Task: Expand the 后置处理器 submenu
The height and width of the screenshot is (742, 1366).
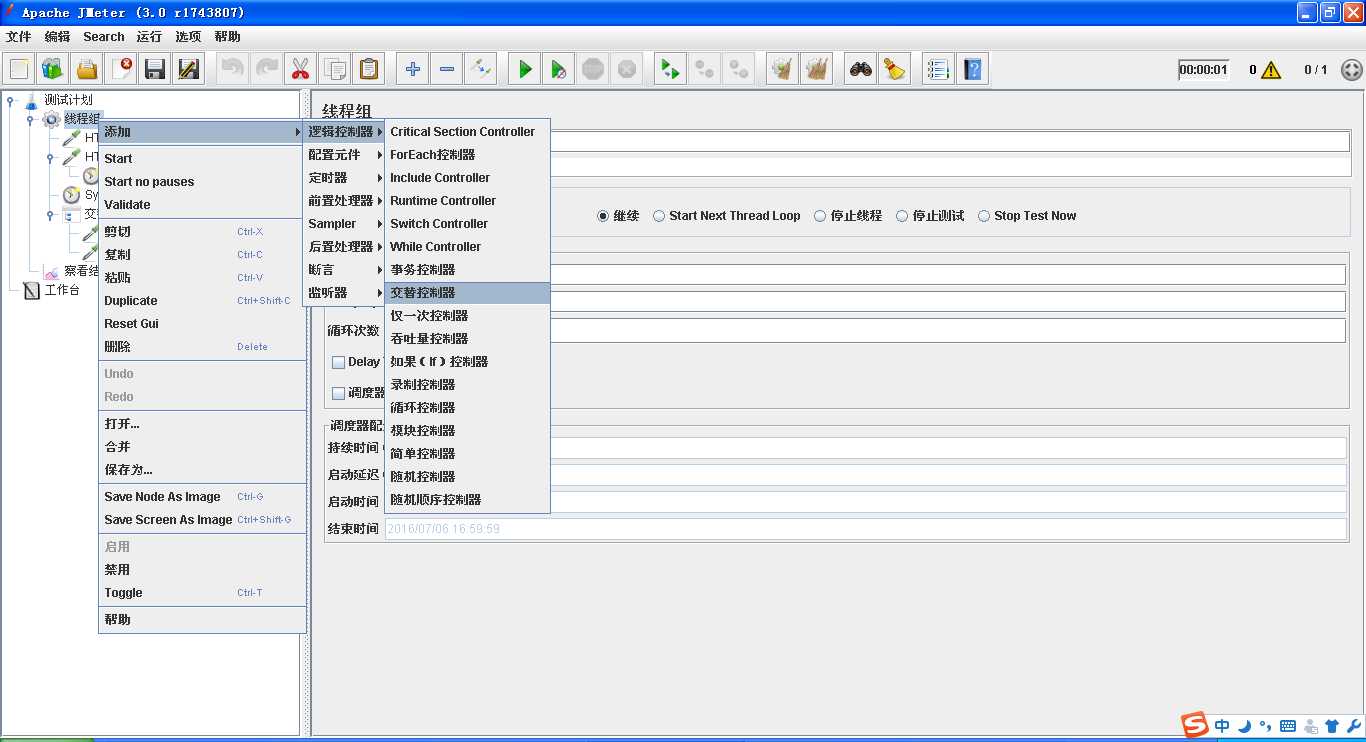Action: [x=344, y=247]
